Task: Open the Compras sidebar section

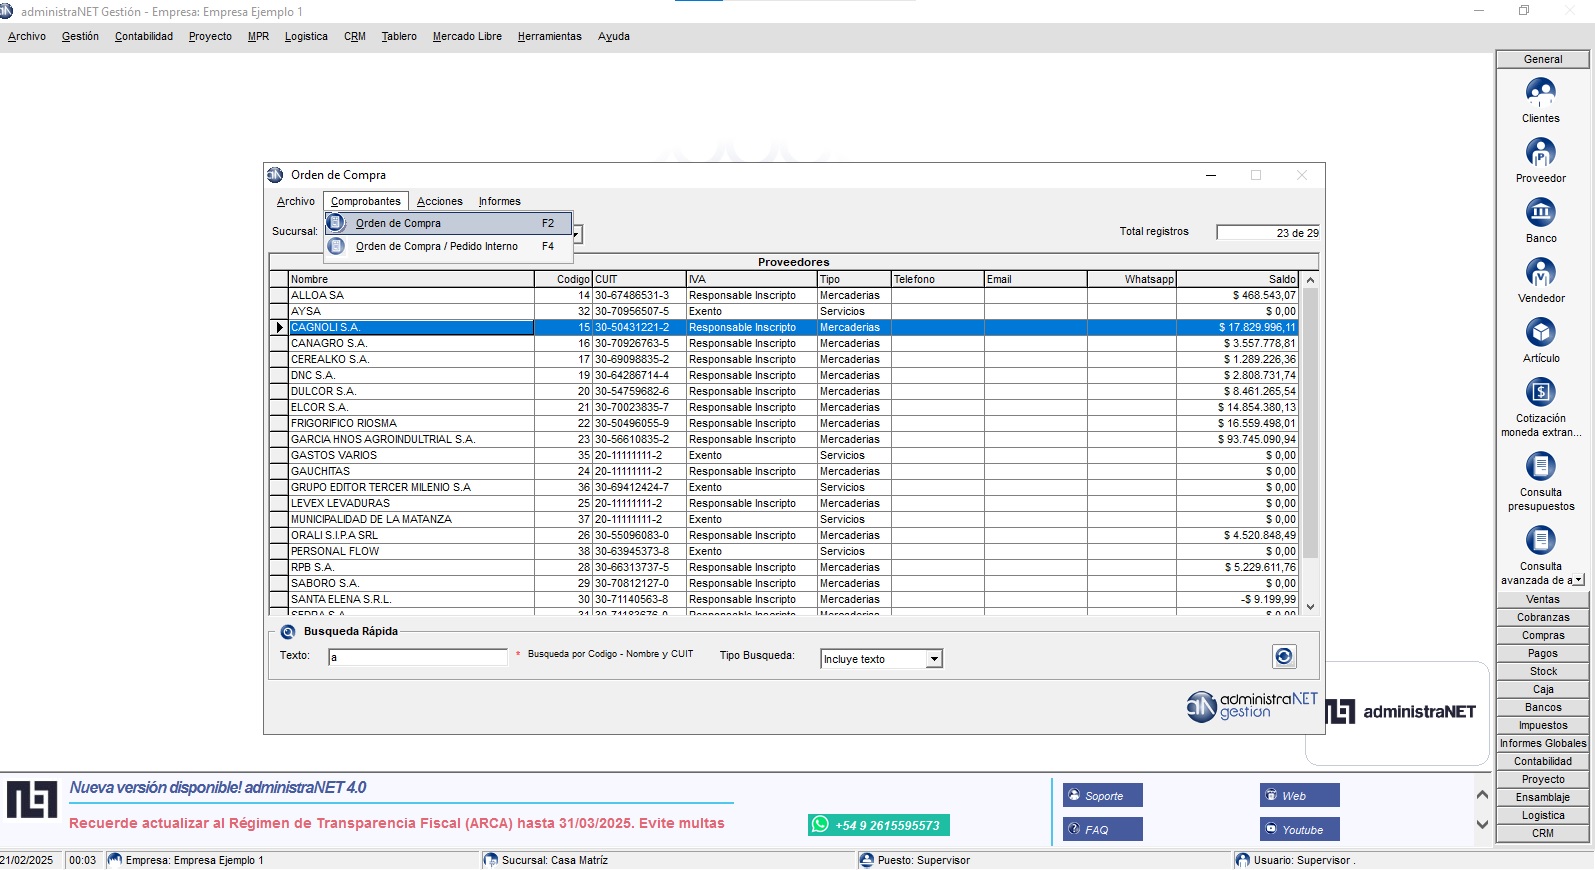Action: tap(1543, 635)
